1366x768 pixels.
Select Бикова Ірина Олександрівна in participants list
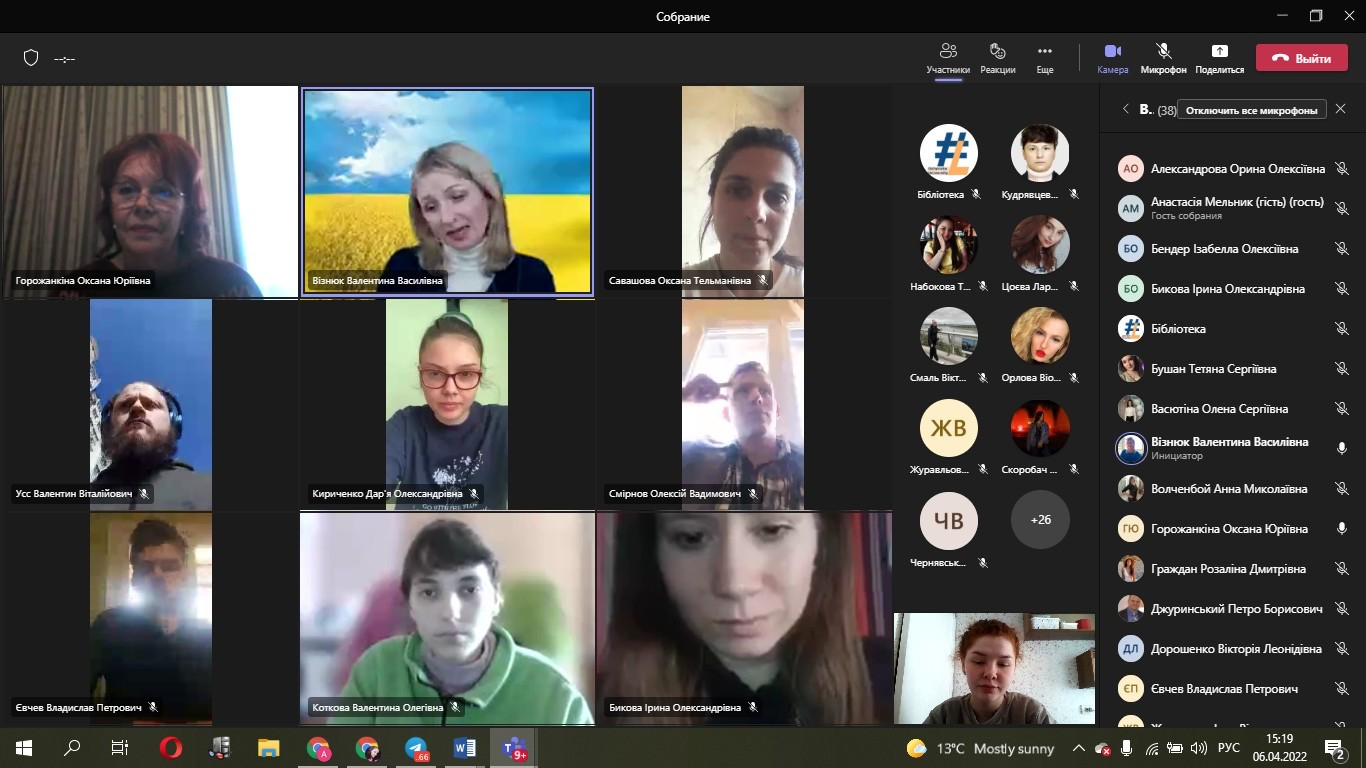1233,289
